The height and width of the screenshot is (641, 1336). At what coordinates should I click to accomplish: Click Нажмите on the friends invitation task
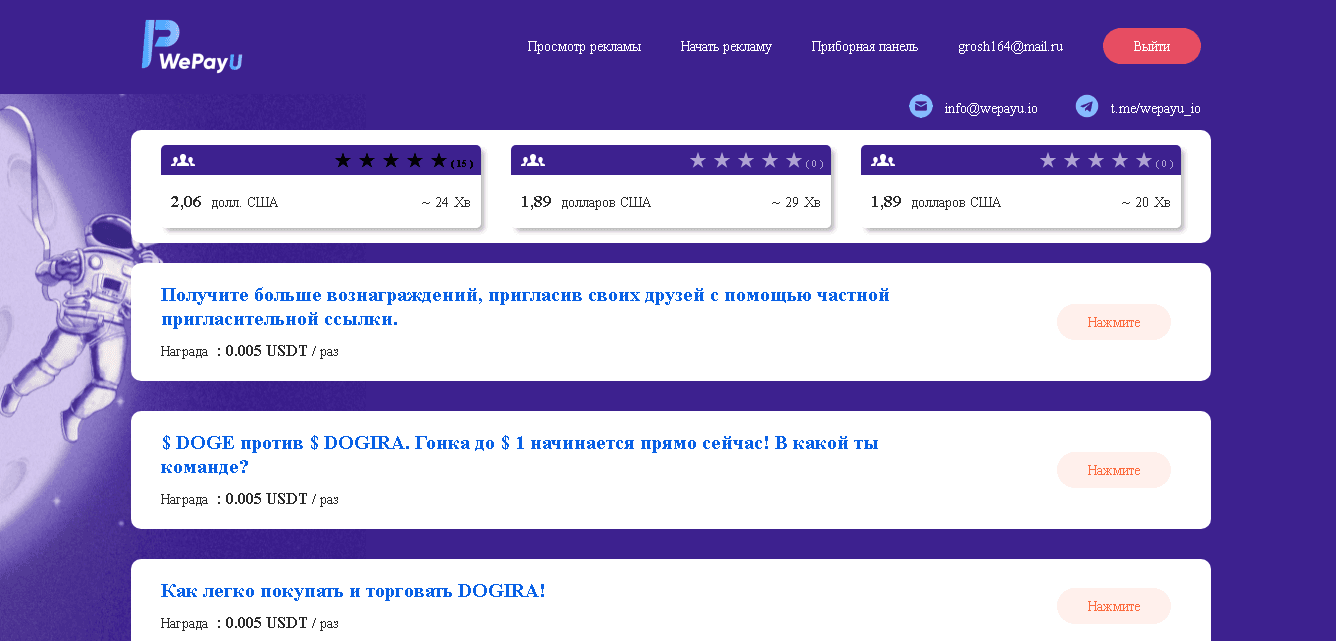click(1113, 322)
